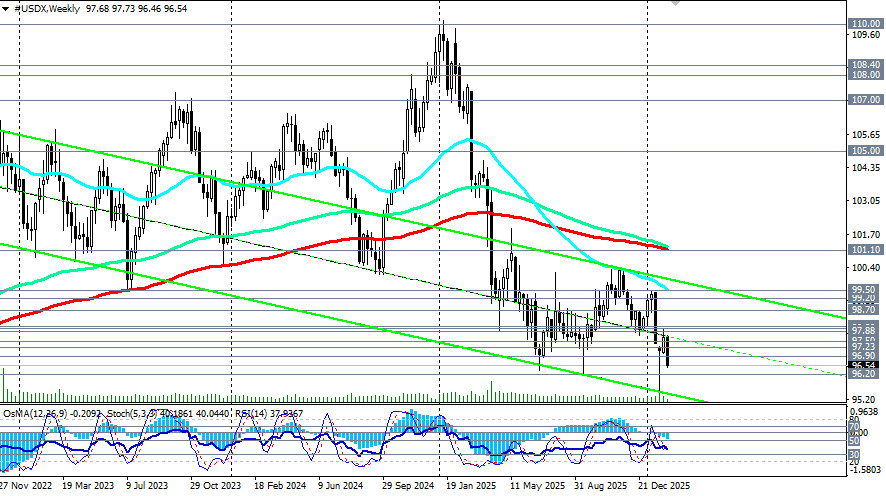Click the 96.20 price level label
The image size is (886, 496).
(x=864, y=374)
